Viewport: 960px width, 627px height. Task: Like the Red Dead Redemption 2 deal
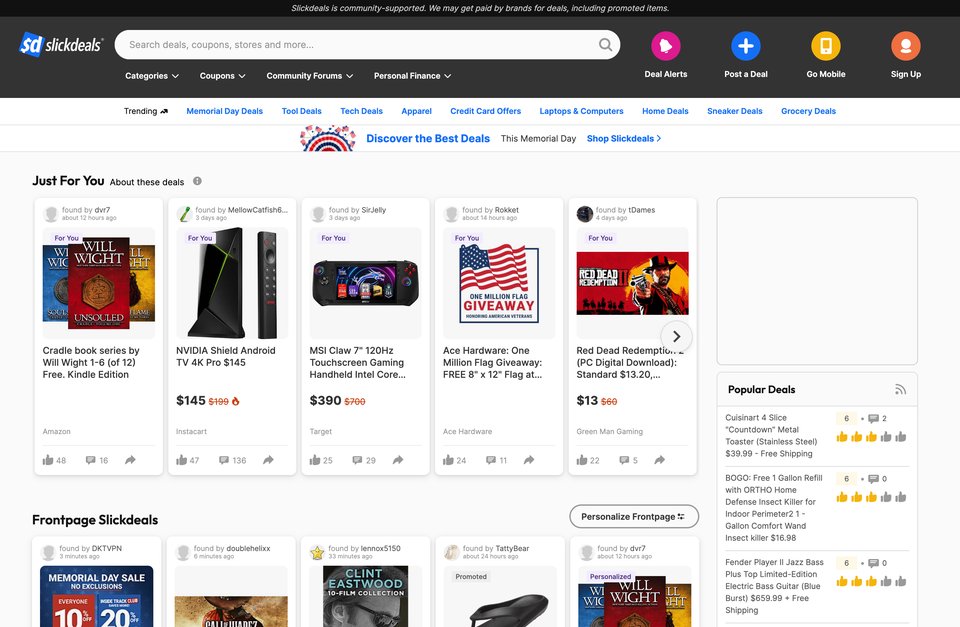pos(582,460)
